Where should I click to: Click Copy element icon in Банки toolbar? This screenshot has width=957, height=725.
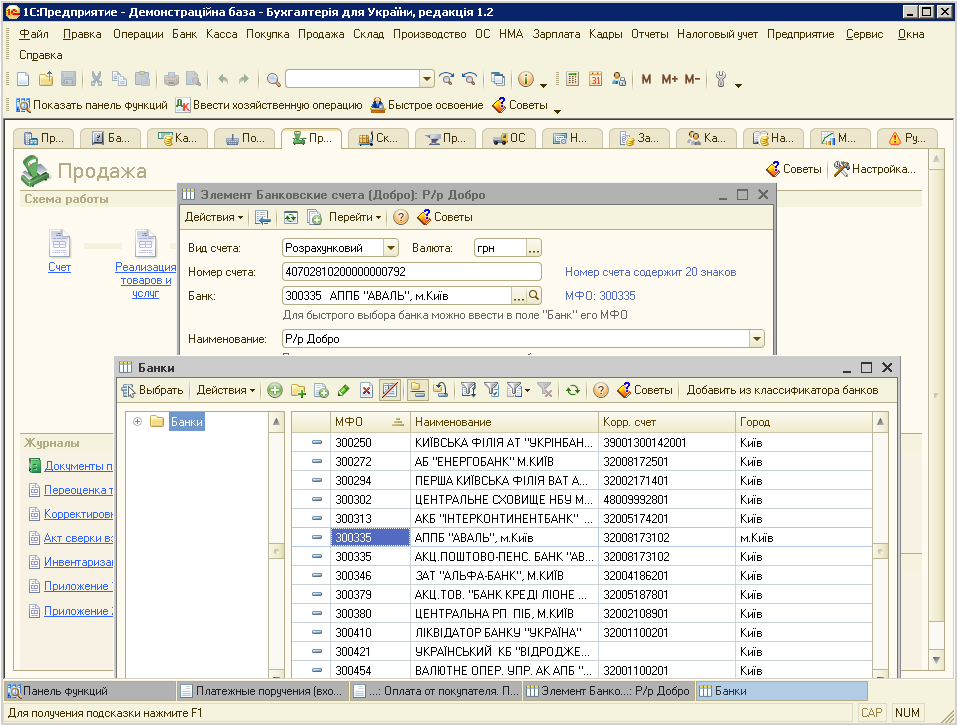321,391
